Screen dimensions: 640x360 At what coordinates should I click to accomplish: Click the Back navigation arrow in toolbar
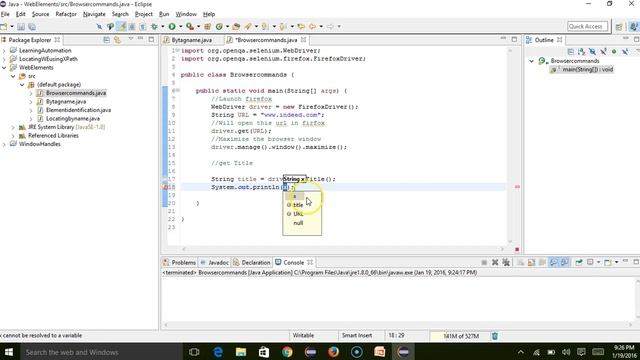point(312,27)
